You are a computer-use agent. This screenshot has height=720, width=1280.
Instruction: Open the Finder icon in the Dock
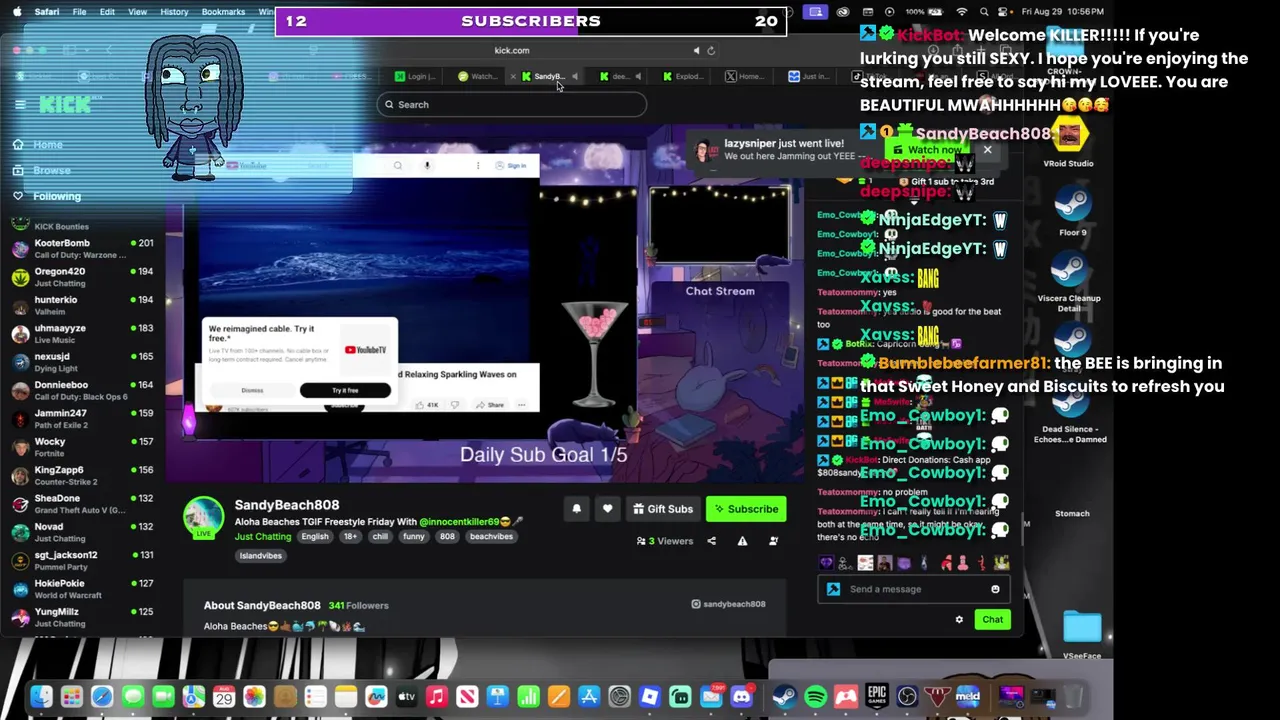click(41, 697)
